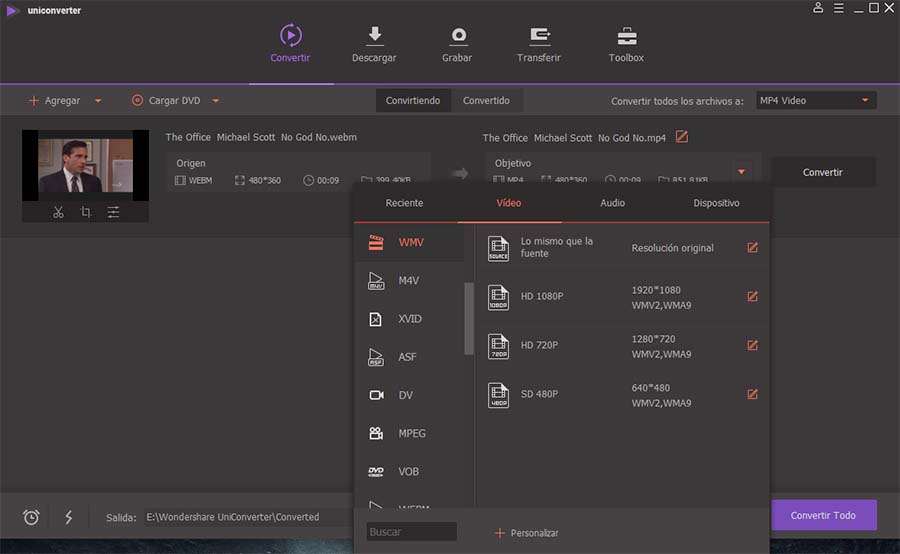900x554 pixels.
Task: Open the schedule alarm clock icon
Action: coord(31,517)
